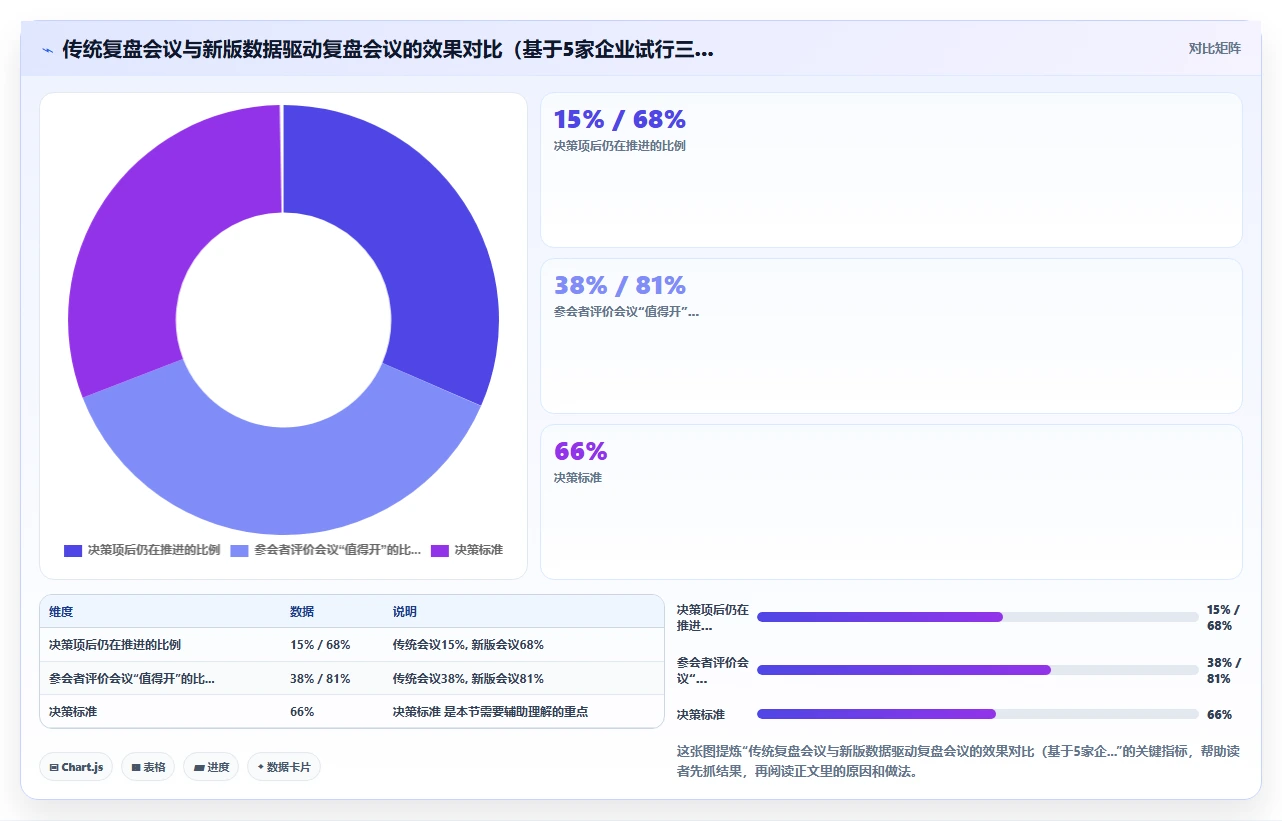Click the cell 决策标准 是本节需要辅助理解的重点
This screenshot has height=821, width=1282.
point(490,711)
